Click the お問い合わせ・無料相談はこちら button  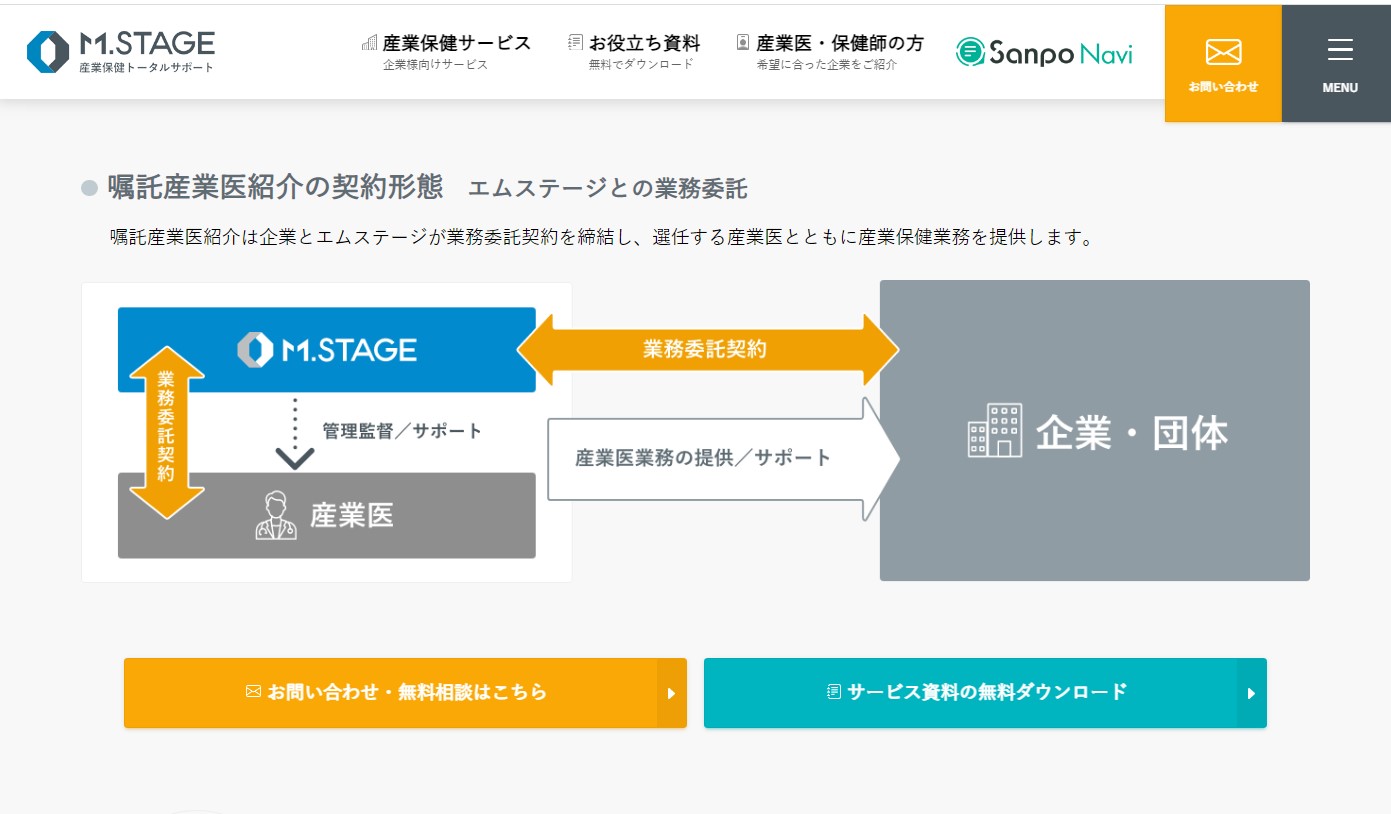click(x=396, y=692)
